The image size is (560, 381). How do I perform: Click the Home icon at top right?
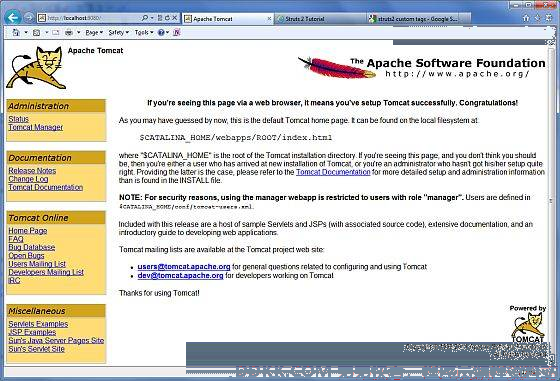click(x=526, y=18)
